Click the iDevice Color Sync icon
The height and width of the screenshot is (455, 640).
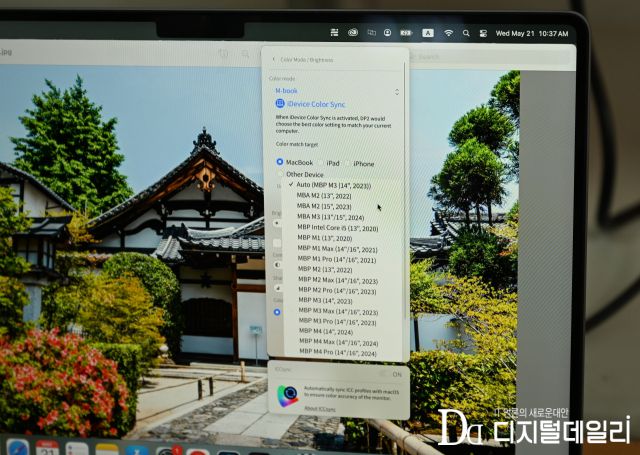tap(281, 103)
